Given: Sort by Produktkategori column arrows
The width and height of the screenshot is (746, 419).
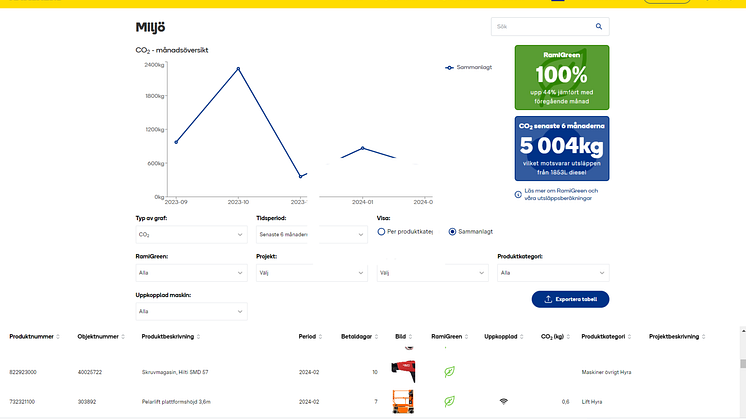Looking at the screenshot, I should (x=629, y=337).
